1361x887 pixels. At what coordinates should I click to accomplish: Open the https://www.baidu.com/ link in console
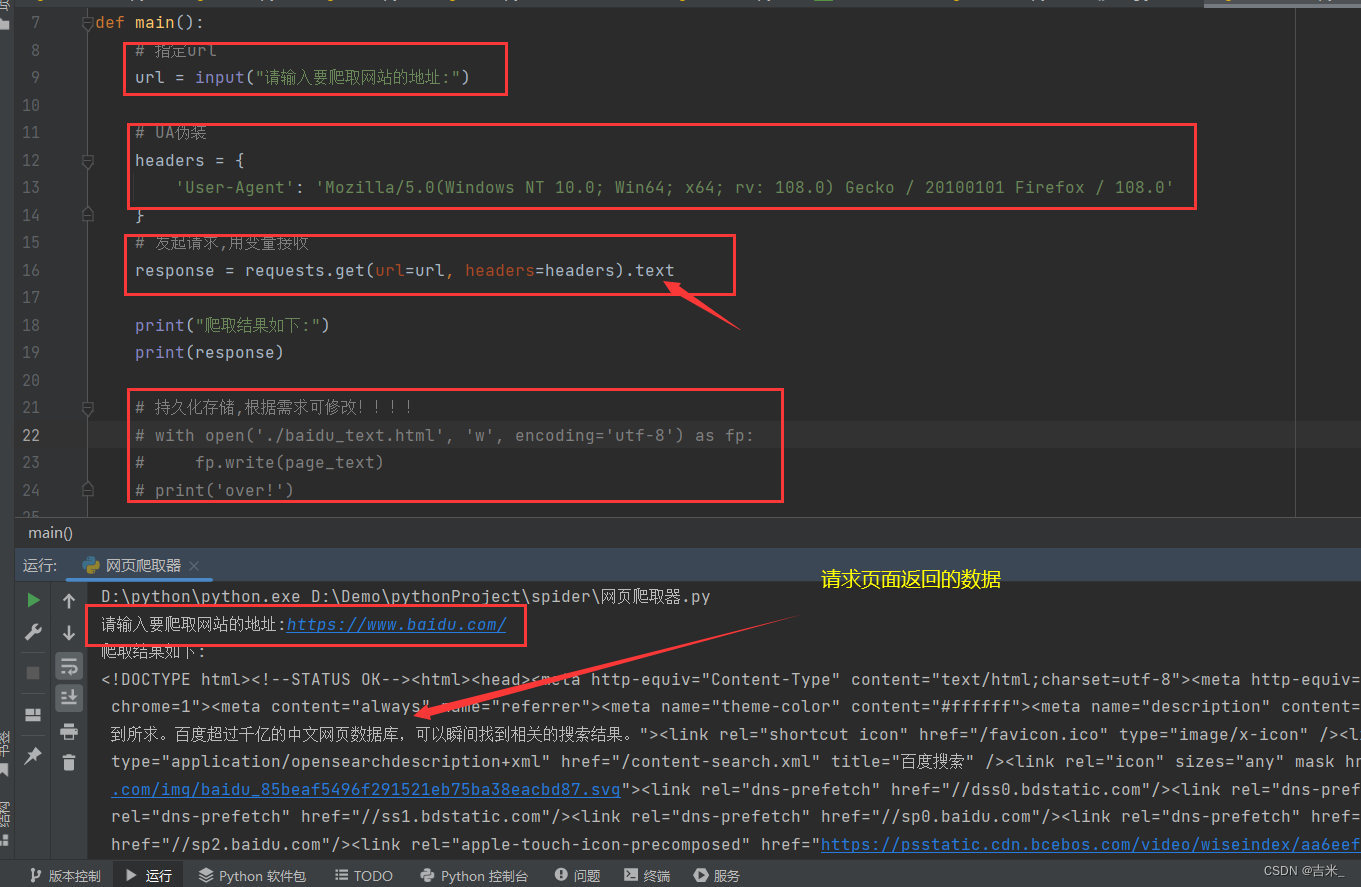(x=396, y=625)
